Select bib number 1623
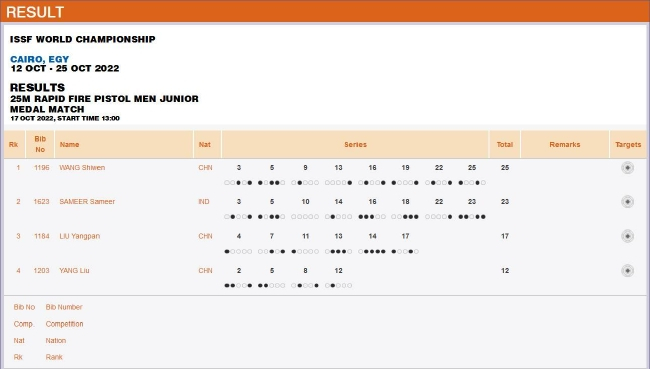Image resolution: width=650 pixels, height=369 pixels. tap(41, 201)
